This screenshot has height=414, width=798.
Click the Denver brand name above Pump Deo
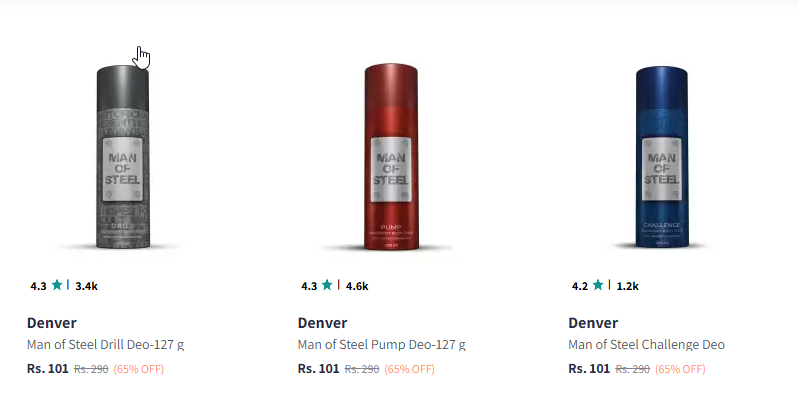pos(322,323)
